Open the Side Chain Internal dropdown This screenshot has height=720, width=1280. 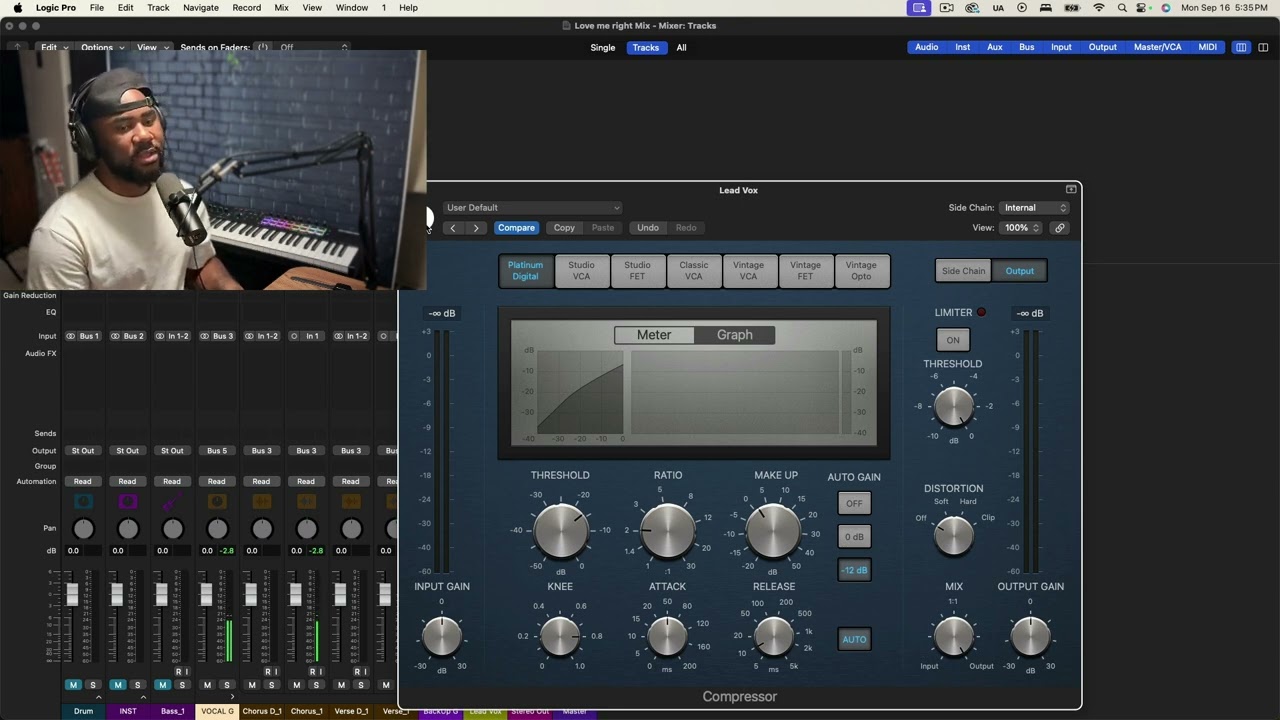pos(1034,208)
